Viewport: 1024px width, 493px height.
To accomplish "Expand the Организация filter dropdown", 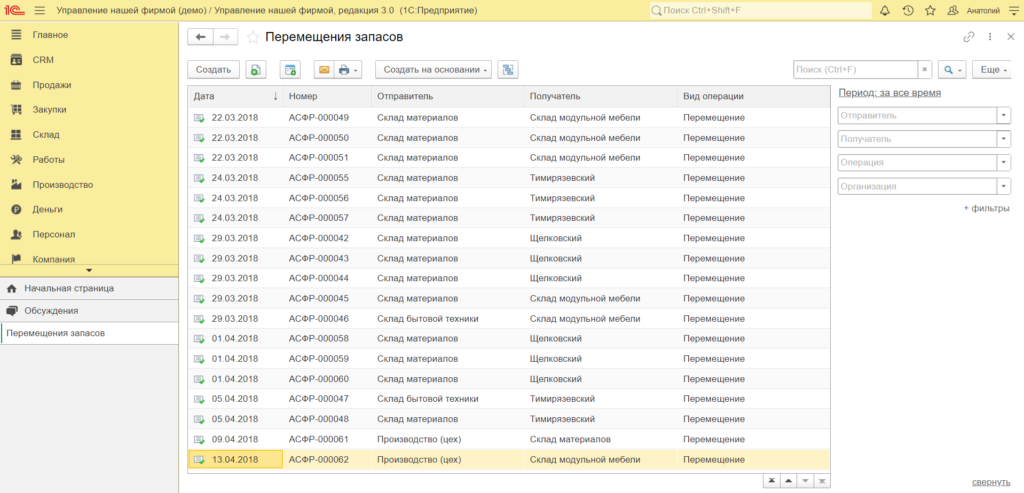I will (x=1004, y=186).
